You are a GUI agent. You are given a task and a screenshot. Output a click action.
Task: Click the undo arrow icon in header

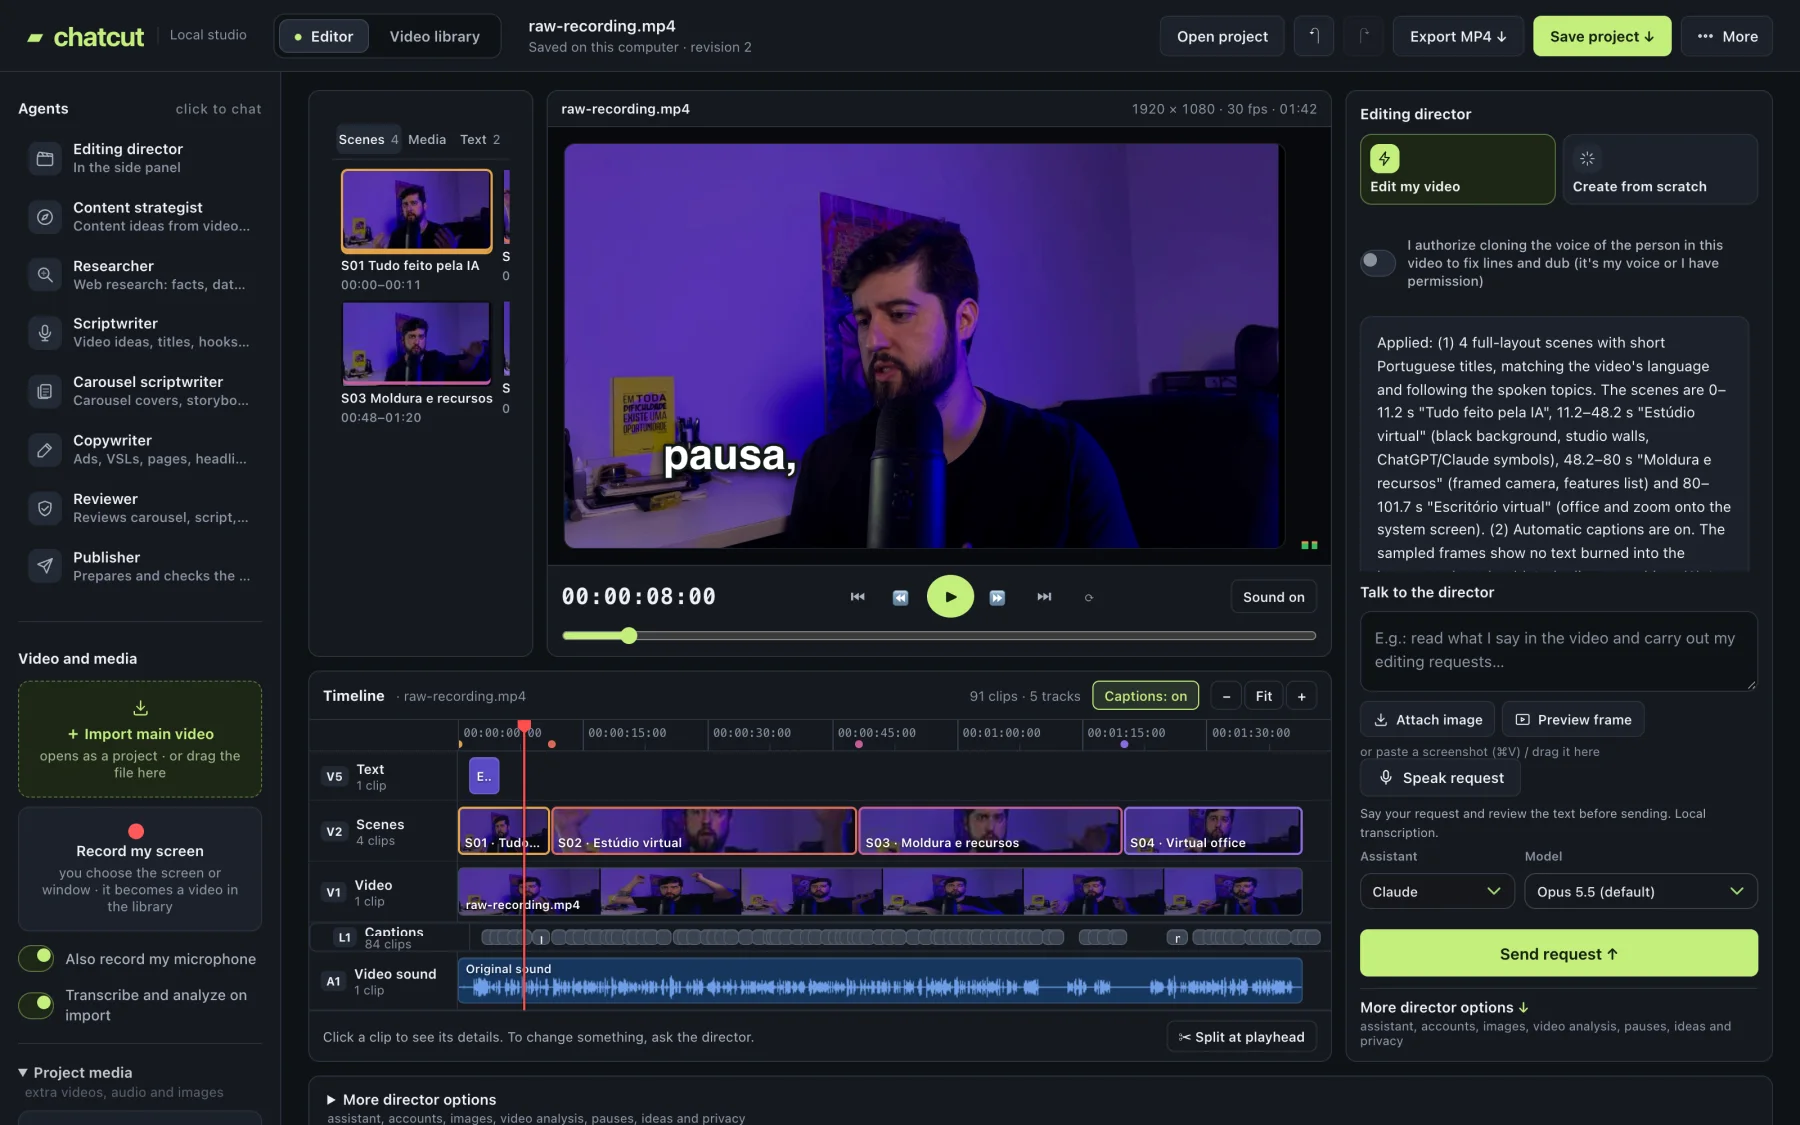click(x=1314, y=36)
